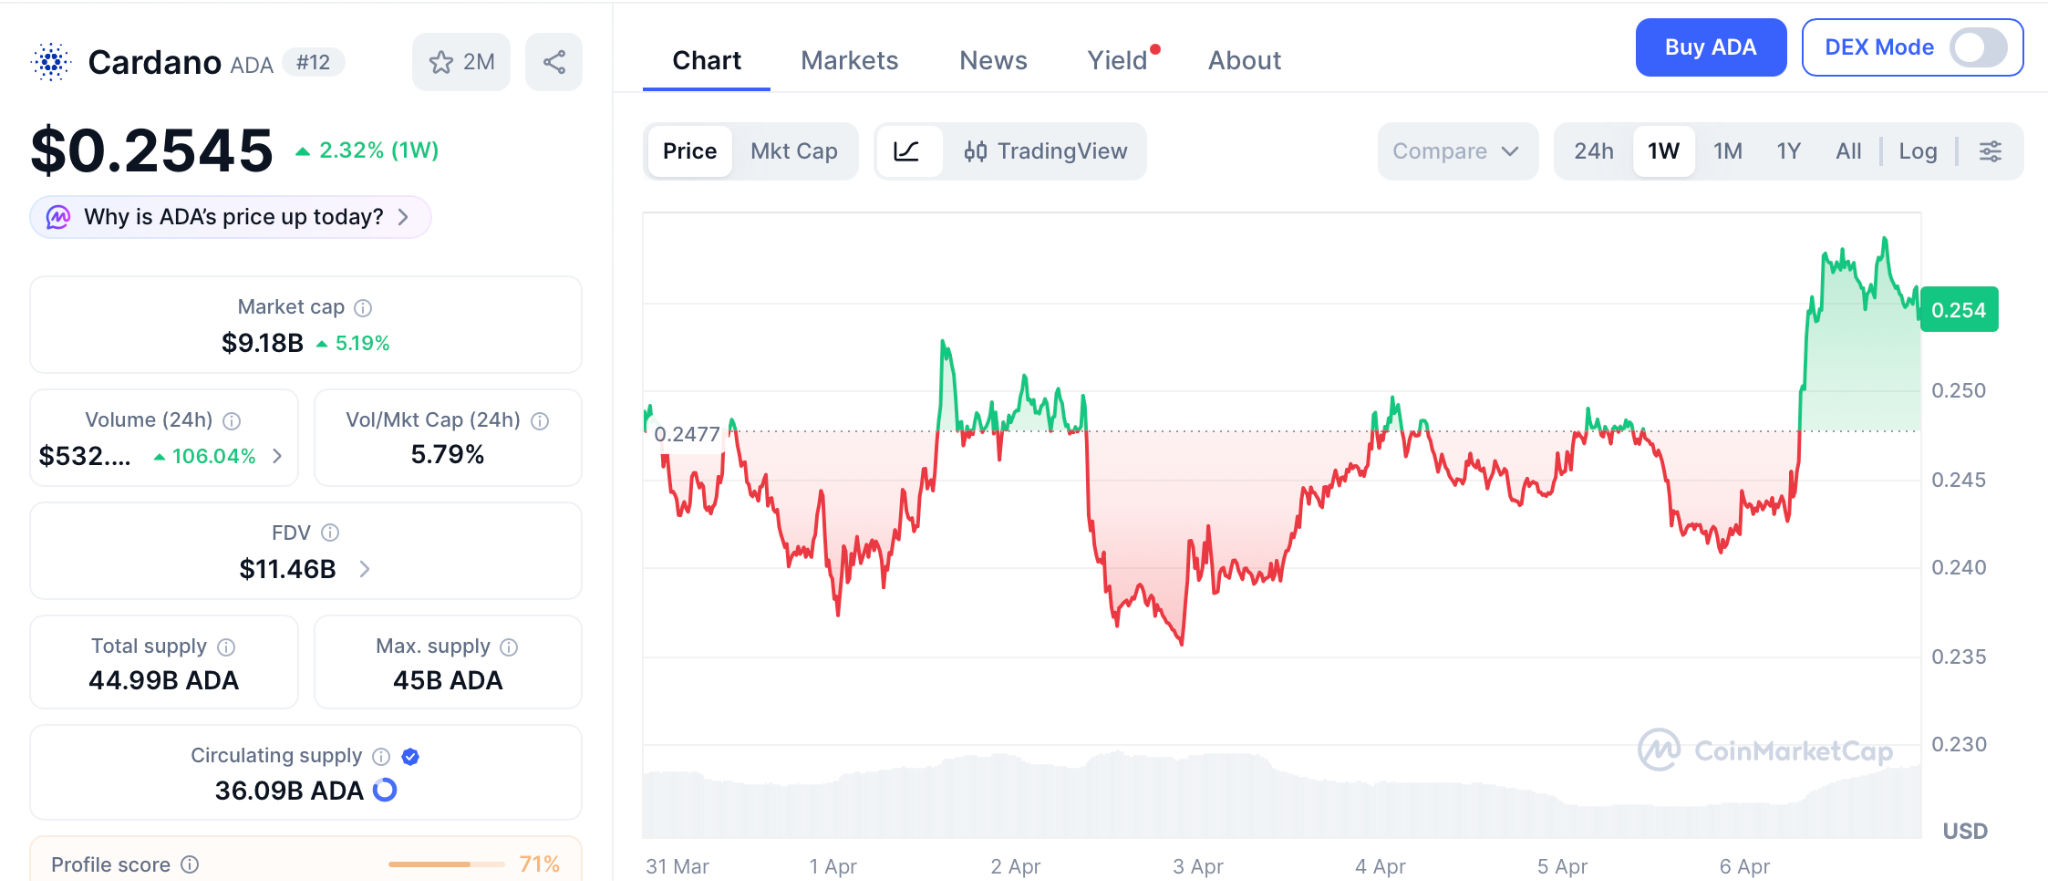The width and height of the screenshot is (2048, 881).
Task: Switch chart to Mkt Cap view
Action: click(x=794, y=151)
